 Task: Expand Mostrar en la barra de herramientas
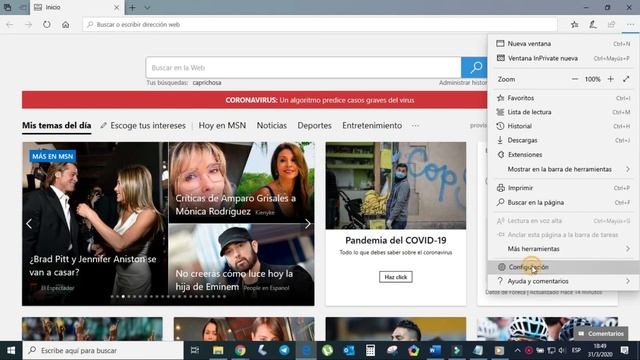[563, 169]
